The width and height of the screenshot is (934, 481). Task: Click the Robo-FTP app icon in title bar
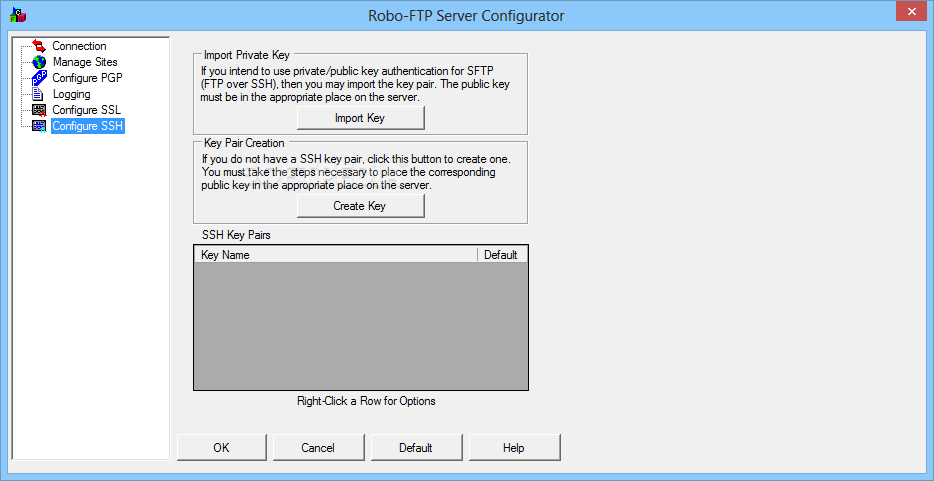[x=18, y=15]
